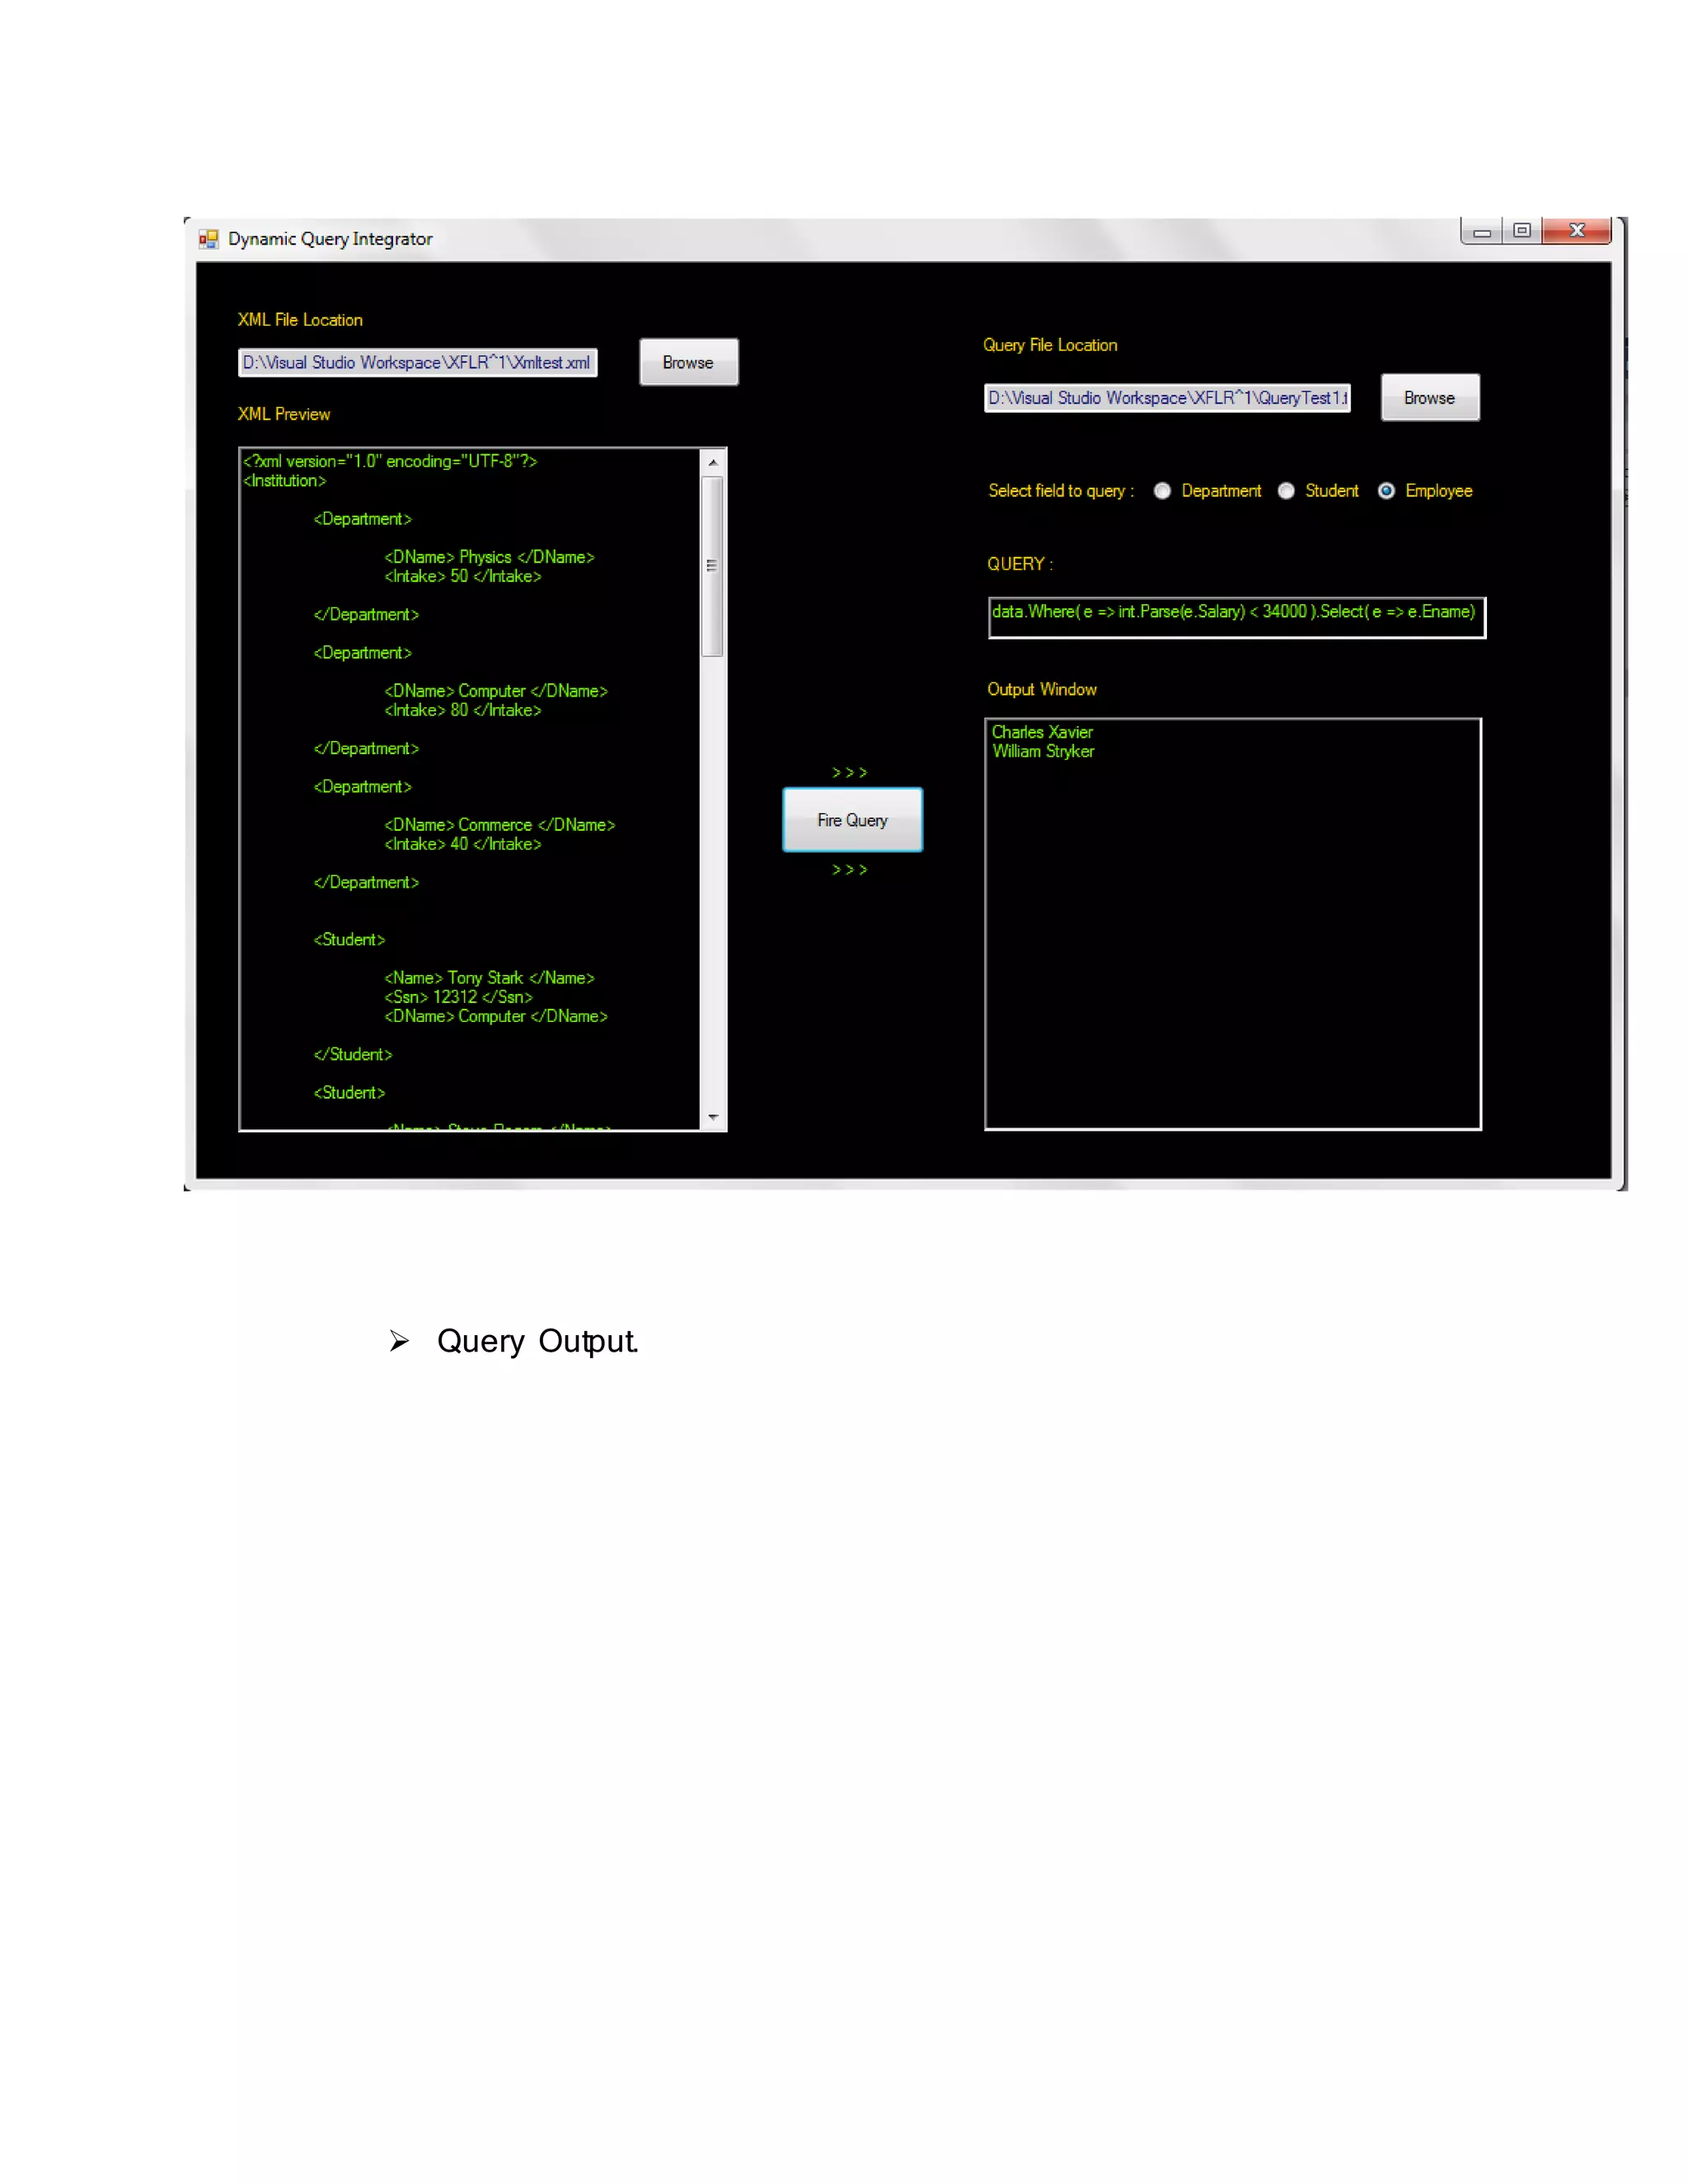Click Browse next to XML File Location
1688x2184 pixels.
[x=689, y=362]
